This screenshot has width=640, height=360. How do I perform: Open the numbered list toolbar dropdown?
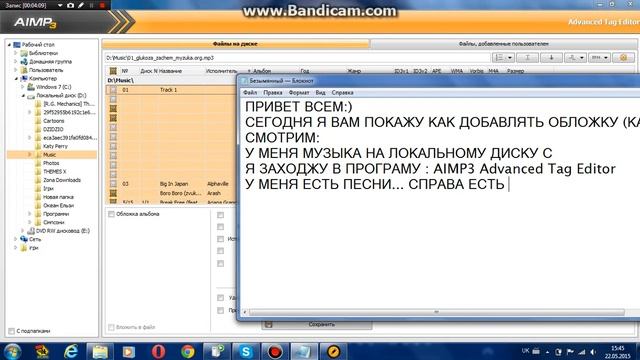(x=503, y=58)
